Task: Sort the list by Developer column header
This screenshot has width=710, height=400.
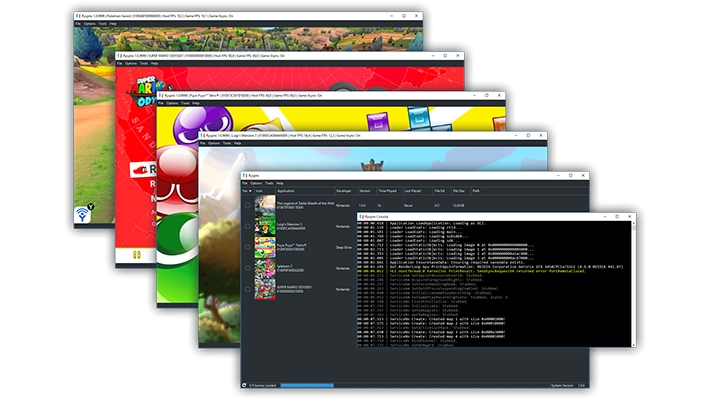Action: [x=345, y=191]
